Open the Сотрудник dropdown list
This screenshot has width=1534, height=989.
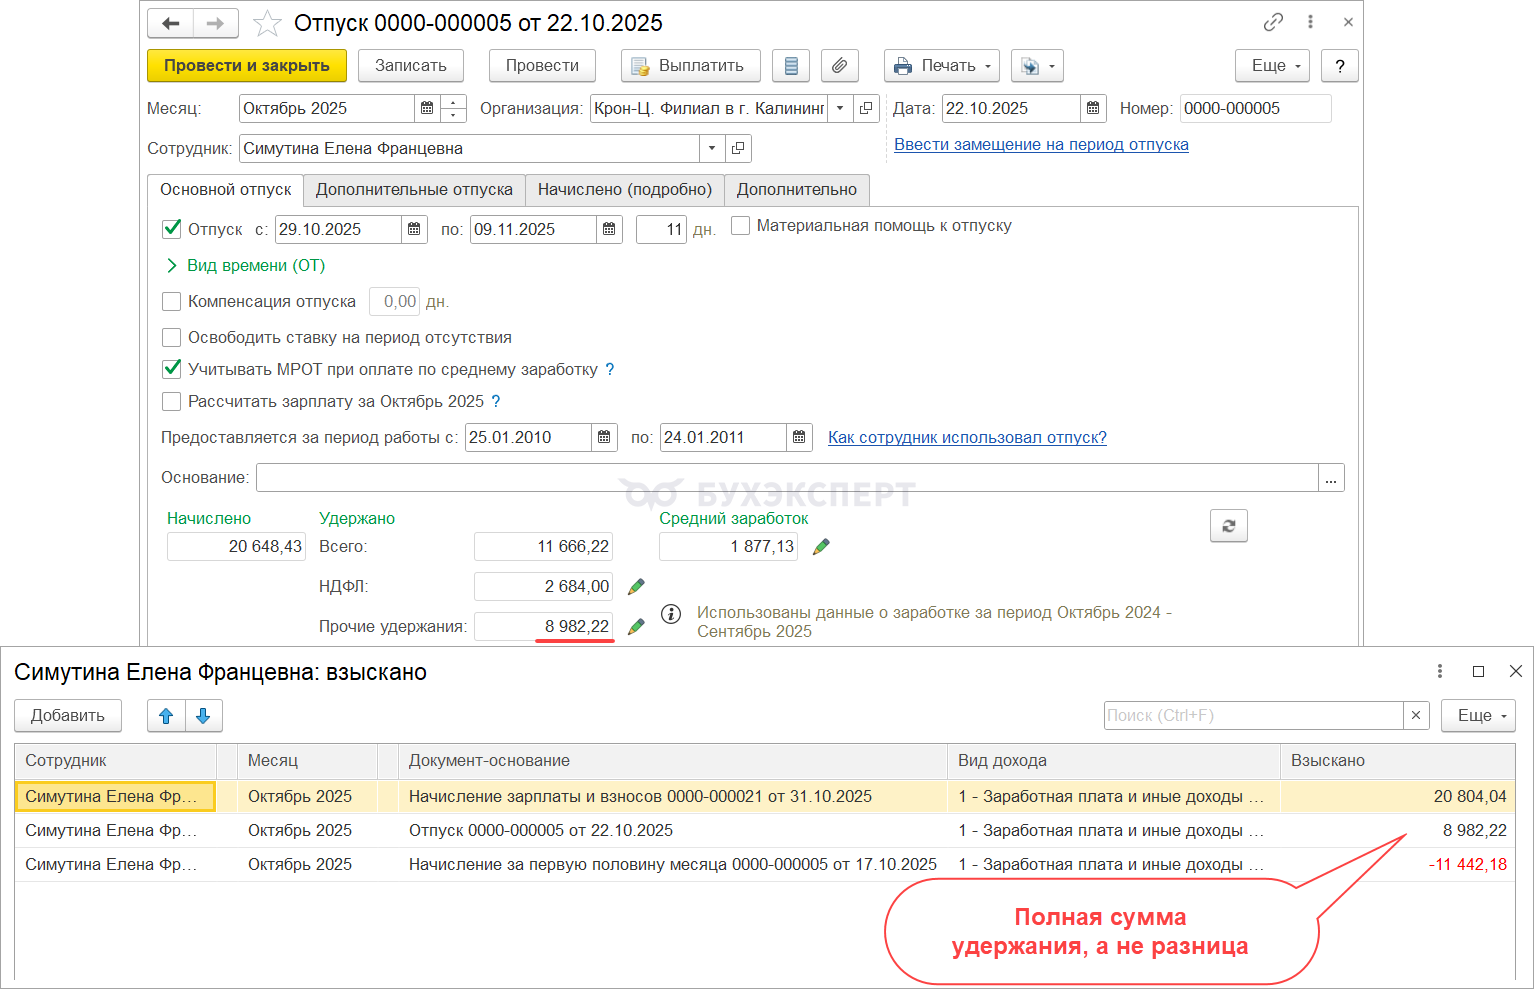711,149
